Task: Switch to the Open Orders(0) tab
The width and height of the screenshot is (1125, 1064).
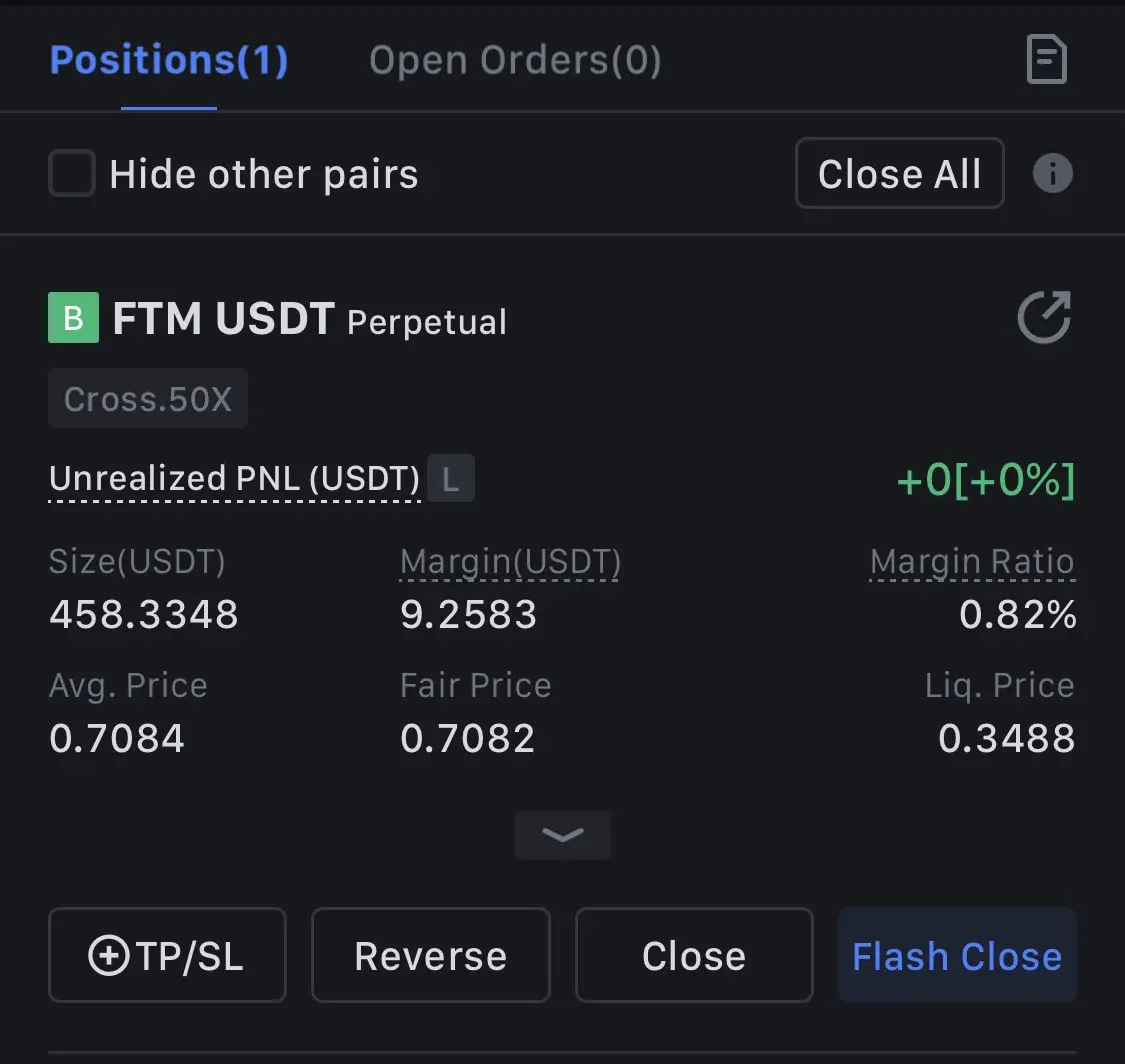Action: coord(515,60)
